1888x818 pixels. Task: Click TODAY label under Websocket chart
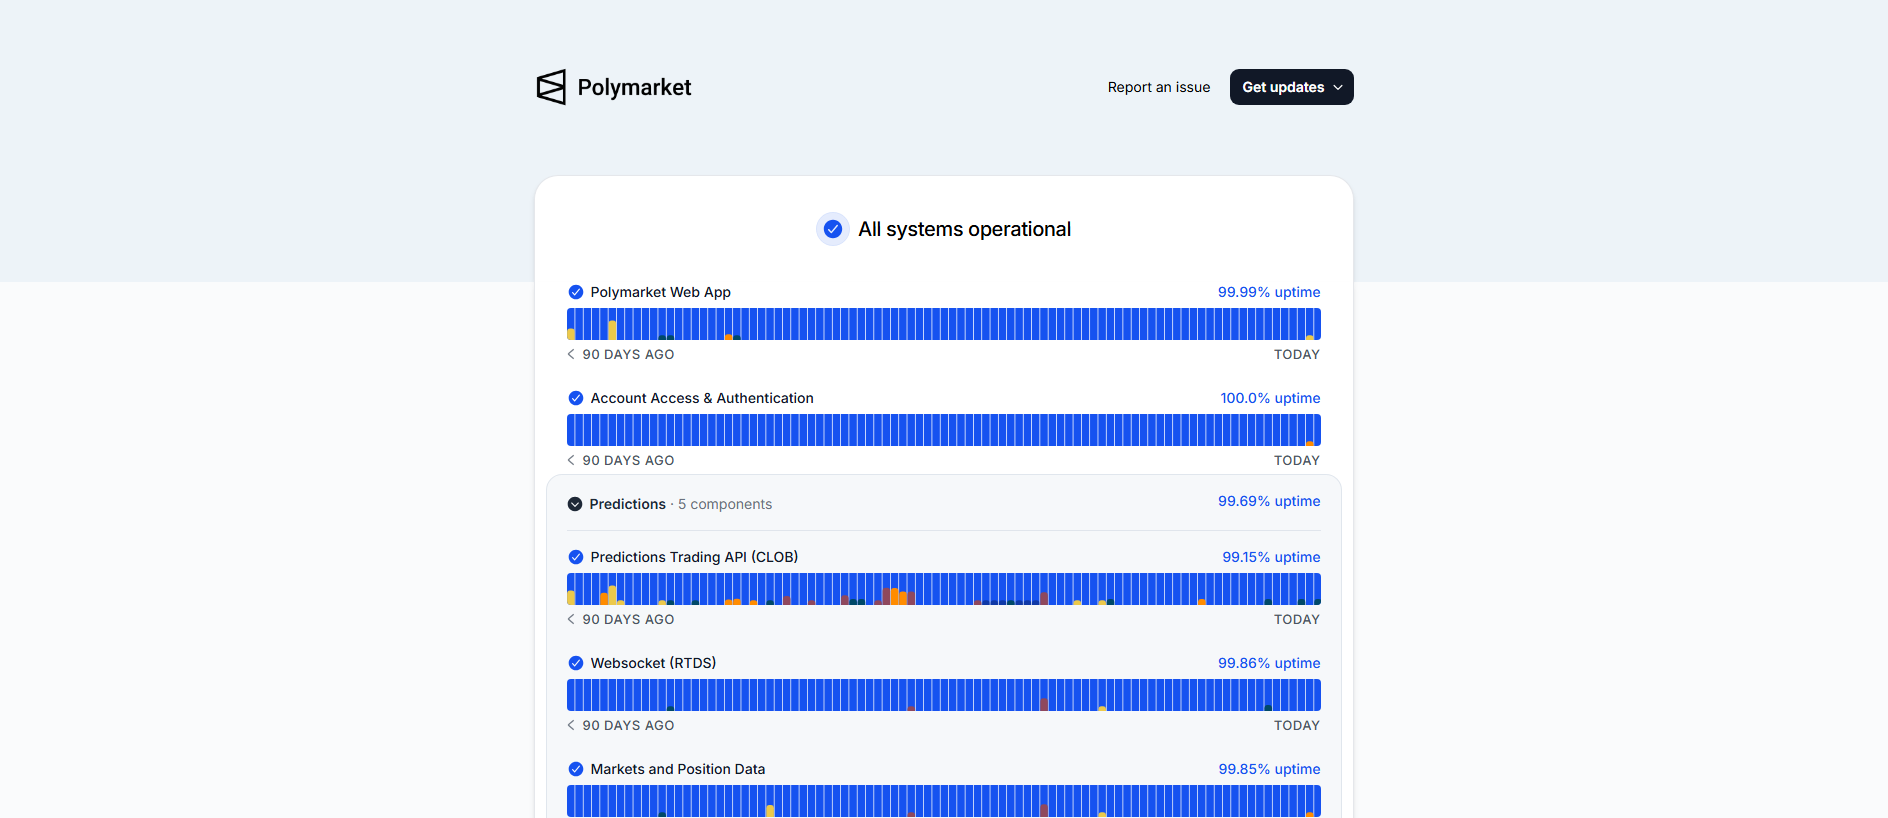1297,725
